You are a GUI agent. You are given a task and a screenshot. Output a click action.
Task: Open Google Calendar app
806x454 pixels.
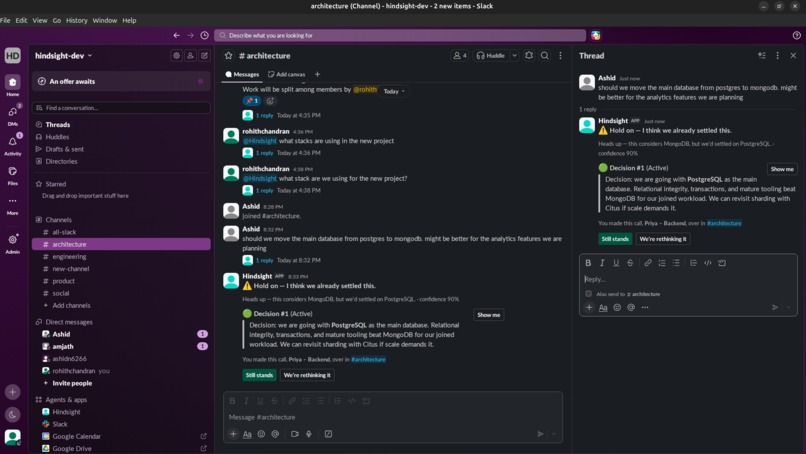point(121,437)
